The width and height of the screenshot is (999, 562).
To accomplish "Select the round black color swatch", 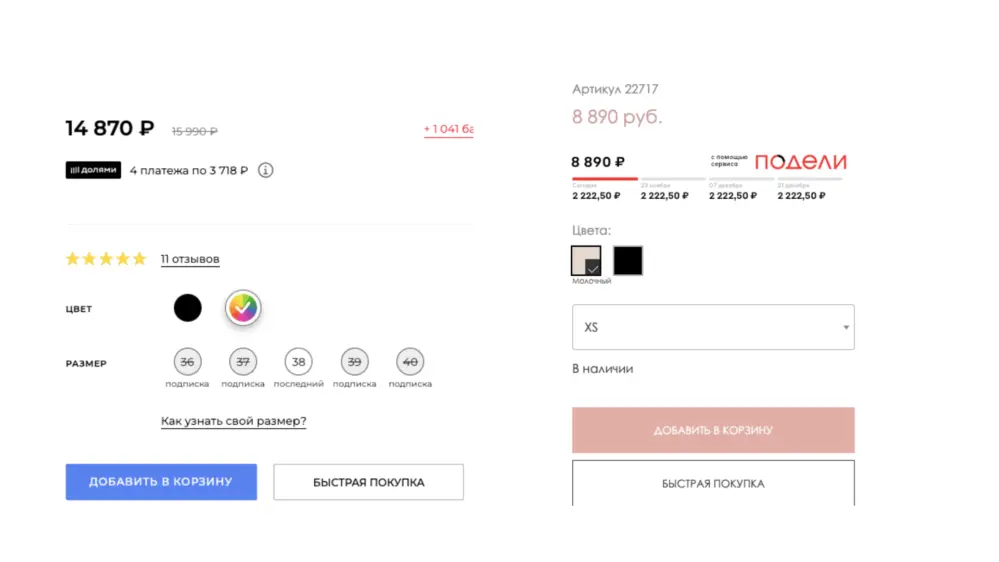I will (x=188, y=308).
